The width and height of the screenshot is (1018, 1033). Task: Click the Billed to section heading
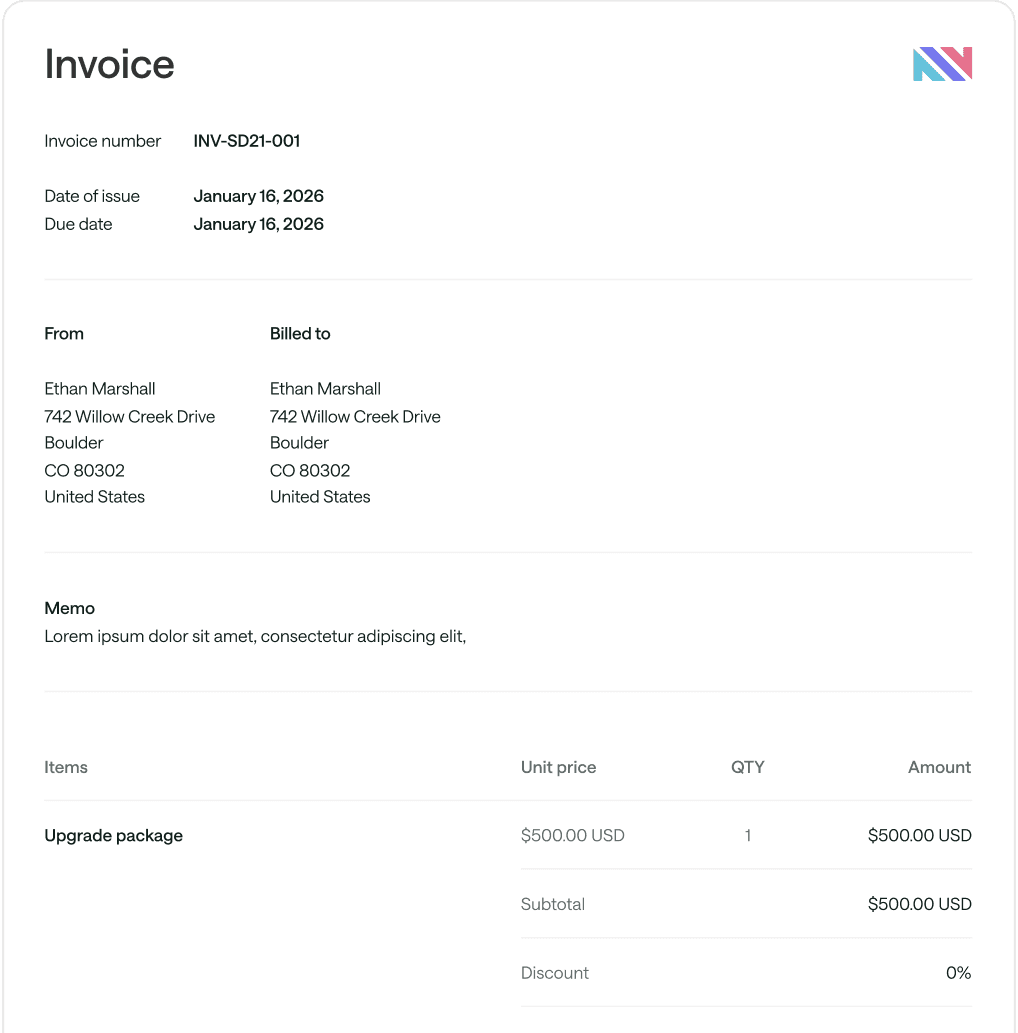(x=300, y=333)
